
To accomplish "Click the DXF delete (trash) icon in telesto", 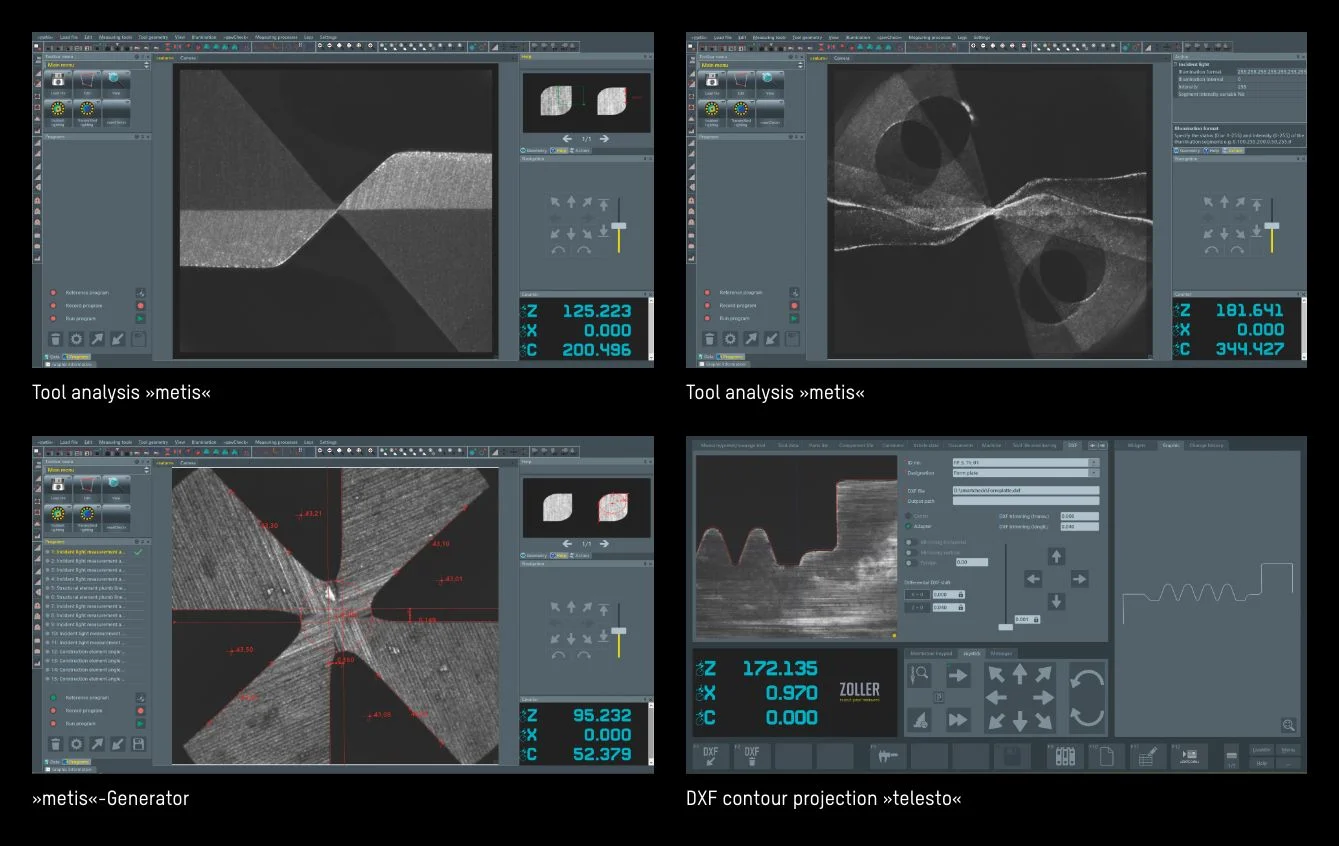I will [751, 756].
